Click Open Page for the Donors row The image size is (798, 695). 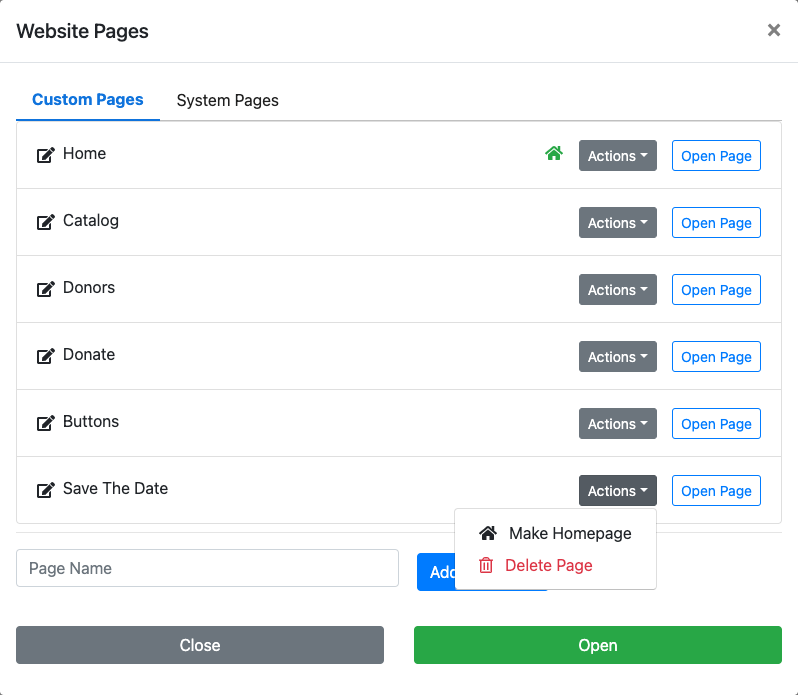pos(716,290)
